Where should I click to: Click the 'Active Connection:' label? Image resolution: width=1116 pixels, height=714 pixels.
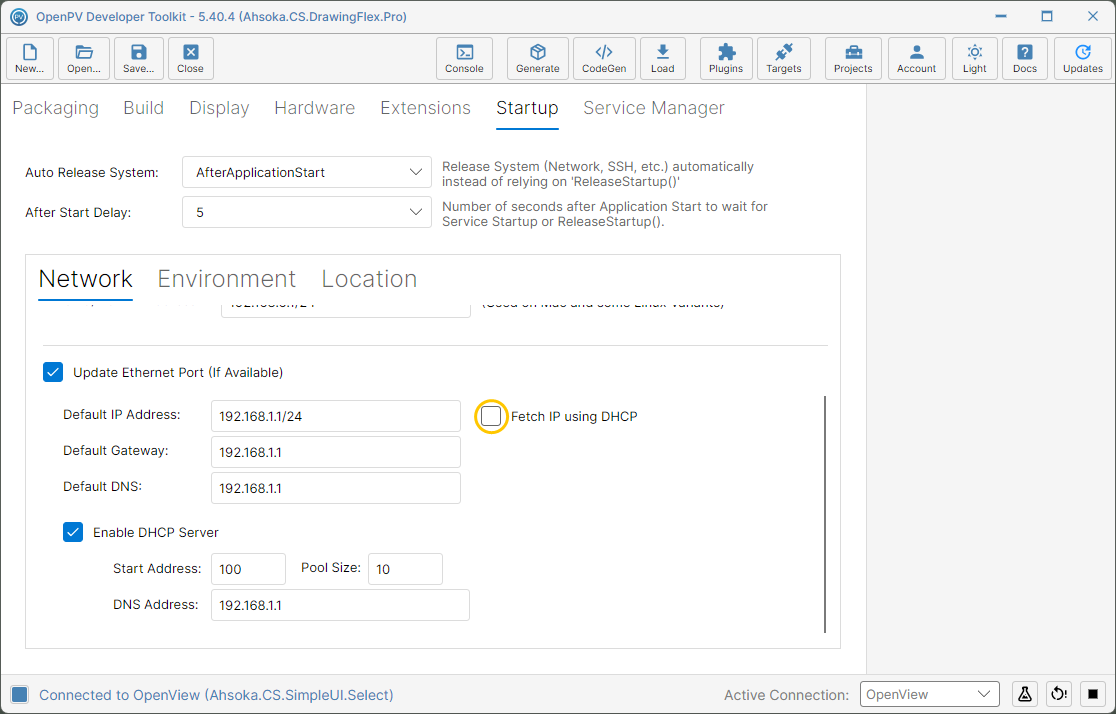pos(786,695)
